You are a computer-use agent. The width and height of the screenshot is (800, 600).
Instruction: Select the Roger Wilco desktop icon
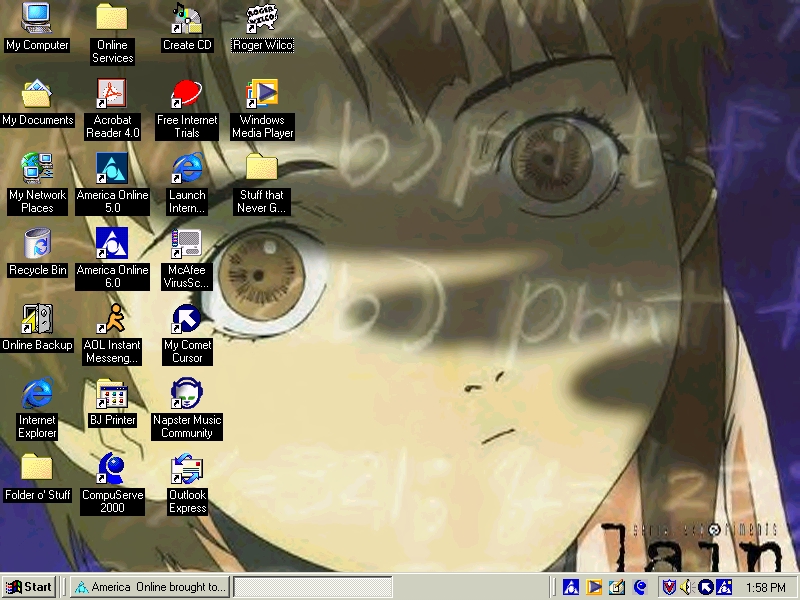click(x=262, y=18)
